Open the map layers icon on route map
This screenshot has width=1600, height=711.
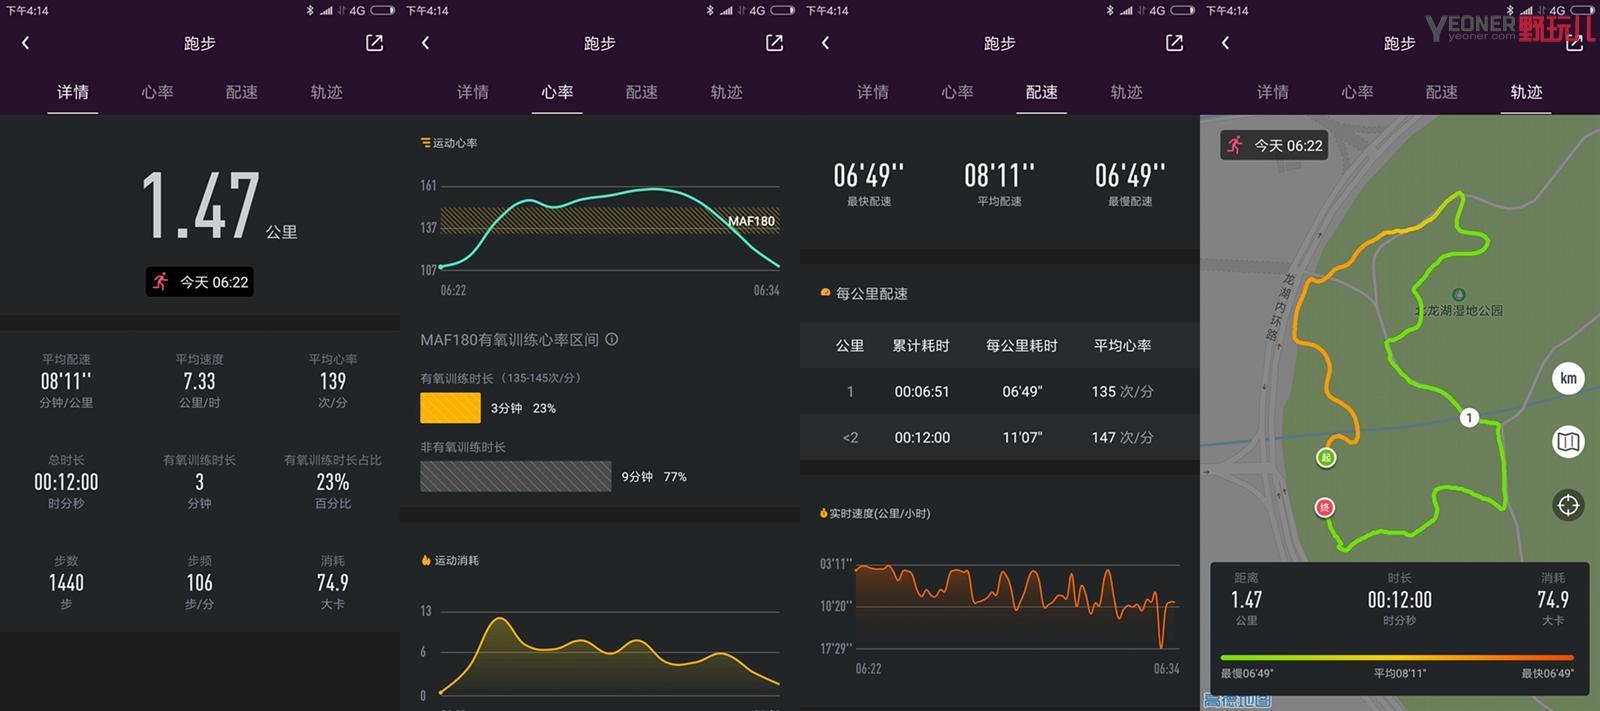(1567, 441)
